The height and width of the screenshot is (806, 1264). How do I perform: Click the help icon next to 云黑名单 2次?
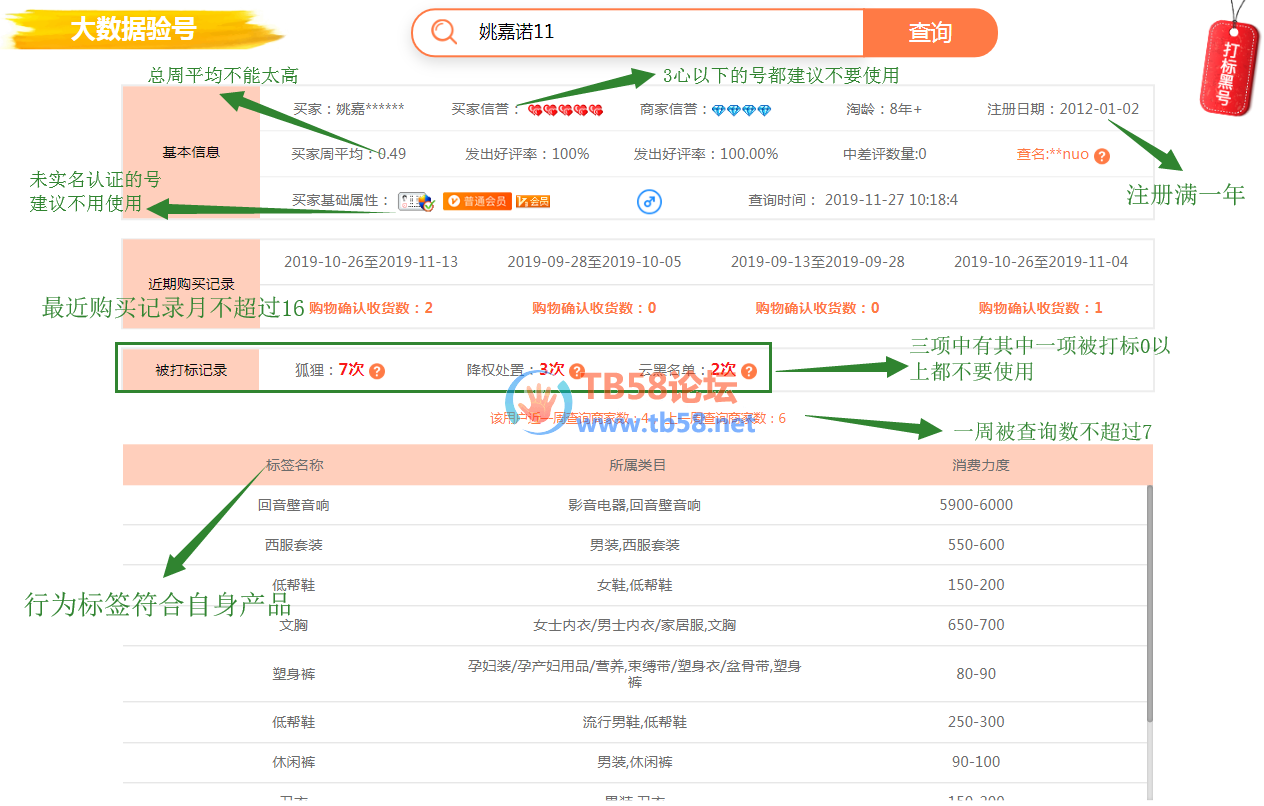(x=749, y=371)
